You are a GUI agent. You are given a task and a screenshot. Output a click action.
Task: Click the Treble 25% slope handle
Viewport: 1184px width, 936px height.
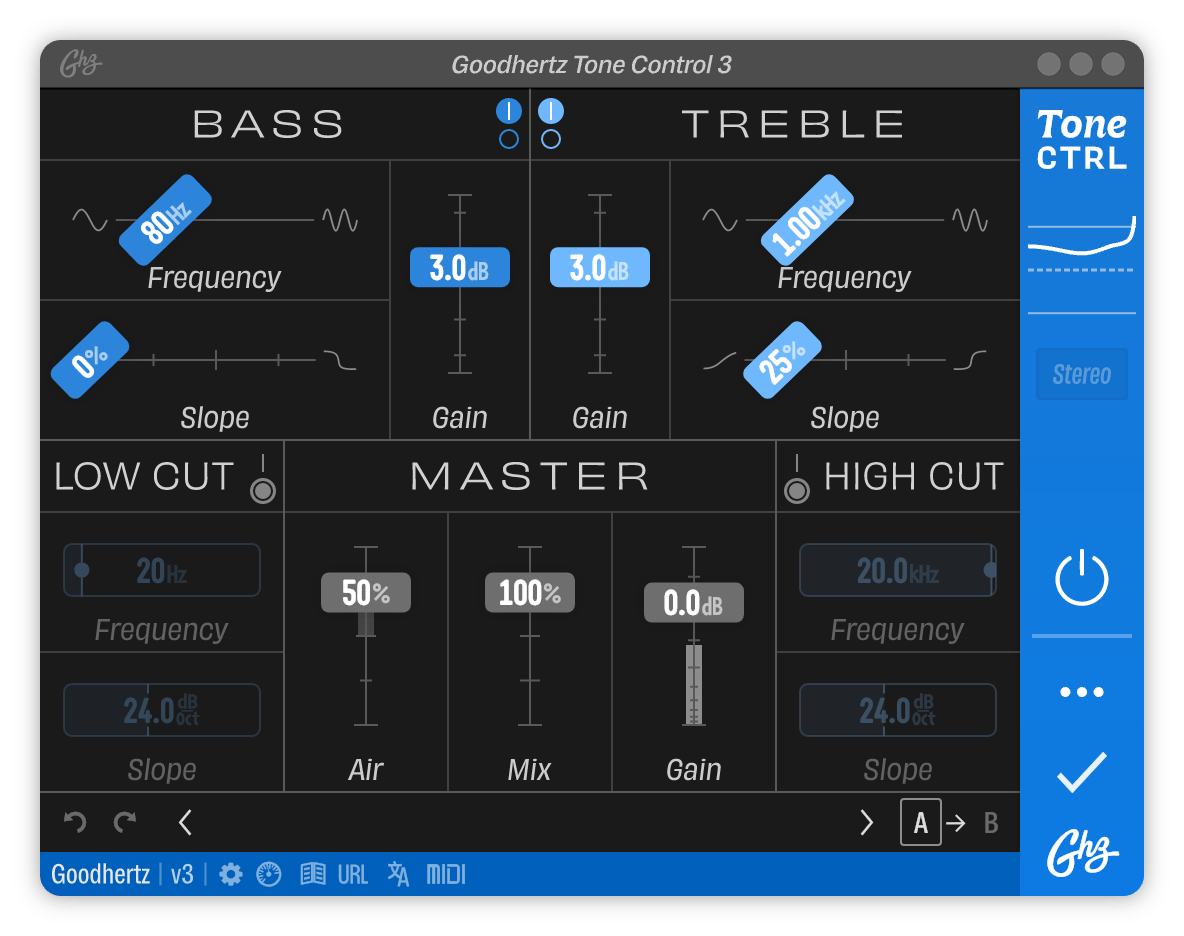pyautogui.click(x=782, y=360)
